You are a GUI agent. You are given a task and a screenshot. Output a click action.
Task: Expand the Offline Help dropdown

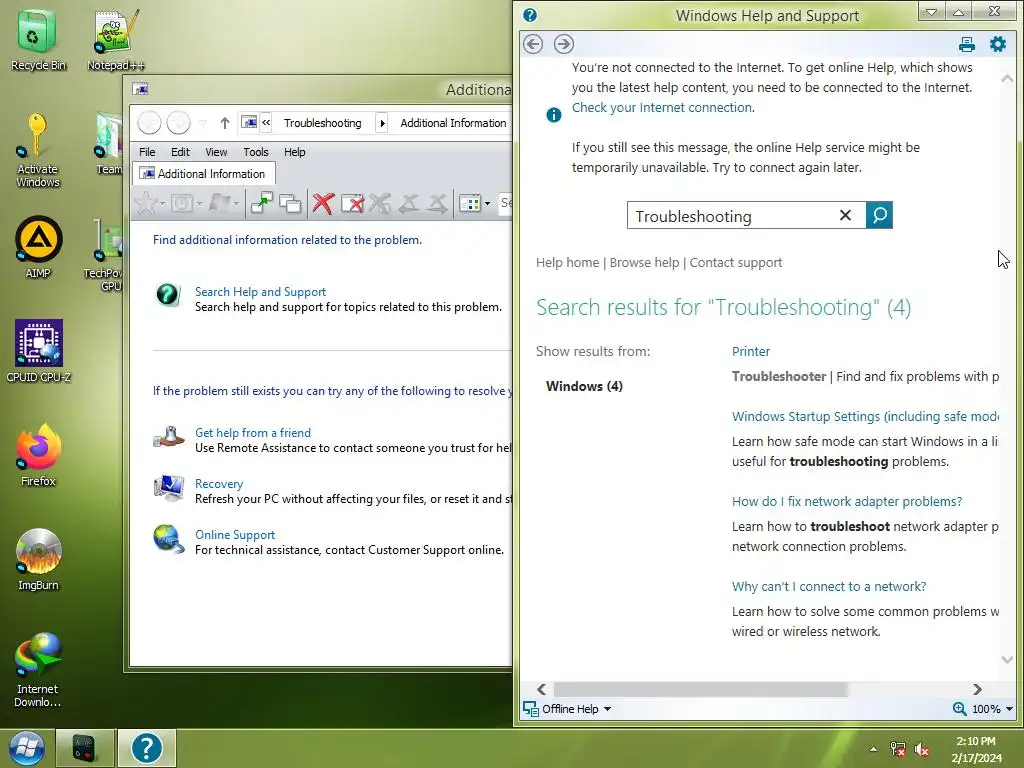pyautogui.click(x=607, y=709)
